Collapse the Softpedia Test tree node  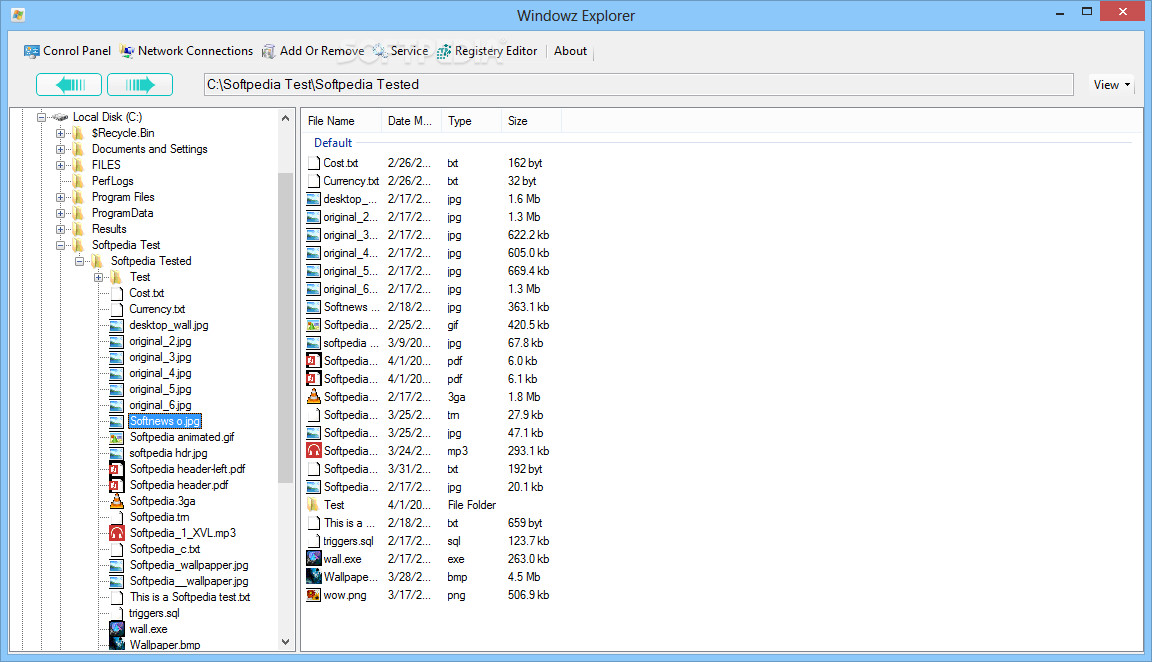pyautogui.click(x=60, y=245)
